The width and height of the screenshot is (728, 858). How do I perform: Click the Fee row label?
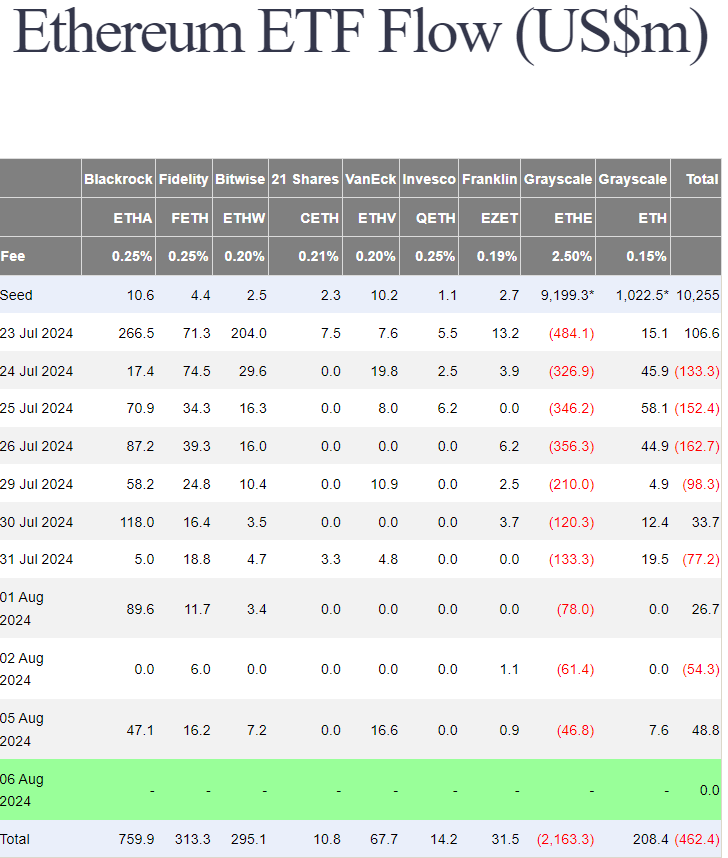[x=13, y=256]
